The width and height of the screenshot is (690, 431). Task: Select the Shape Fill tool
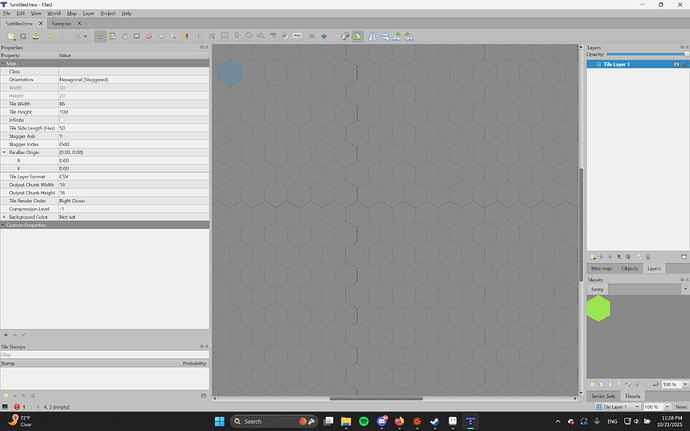coord(137,37)
